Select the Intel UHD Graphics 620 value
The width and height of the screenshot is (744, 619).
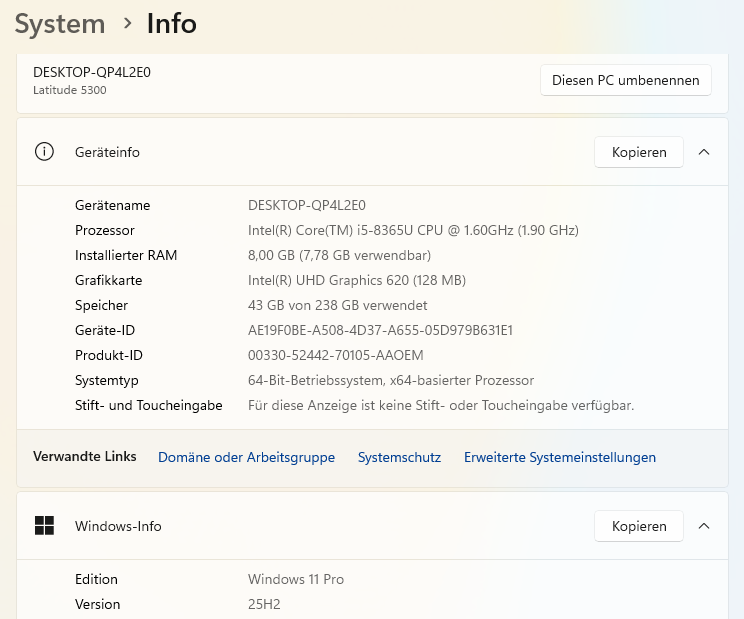[357, 280]
